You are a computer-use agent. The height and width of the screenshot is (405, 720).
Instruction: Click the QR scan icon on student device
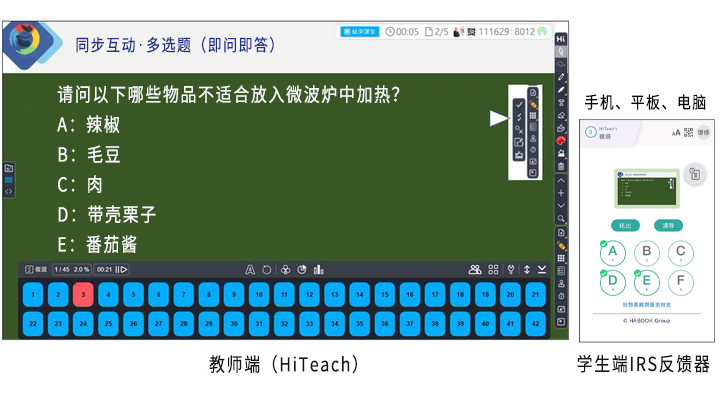(688, 131)
